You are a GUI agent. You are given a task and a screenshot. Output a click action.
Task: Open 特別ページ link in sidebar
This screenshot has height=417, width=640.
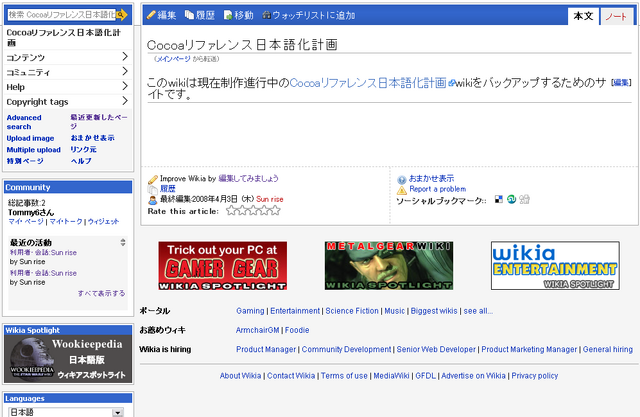(25, 161)
